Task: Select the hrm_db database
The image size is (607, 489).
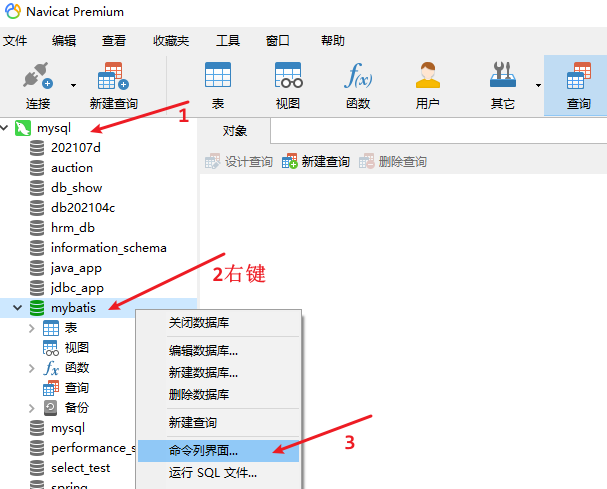Action: tap(73, 228)
